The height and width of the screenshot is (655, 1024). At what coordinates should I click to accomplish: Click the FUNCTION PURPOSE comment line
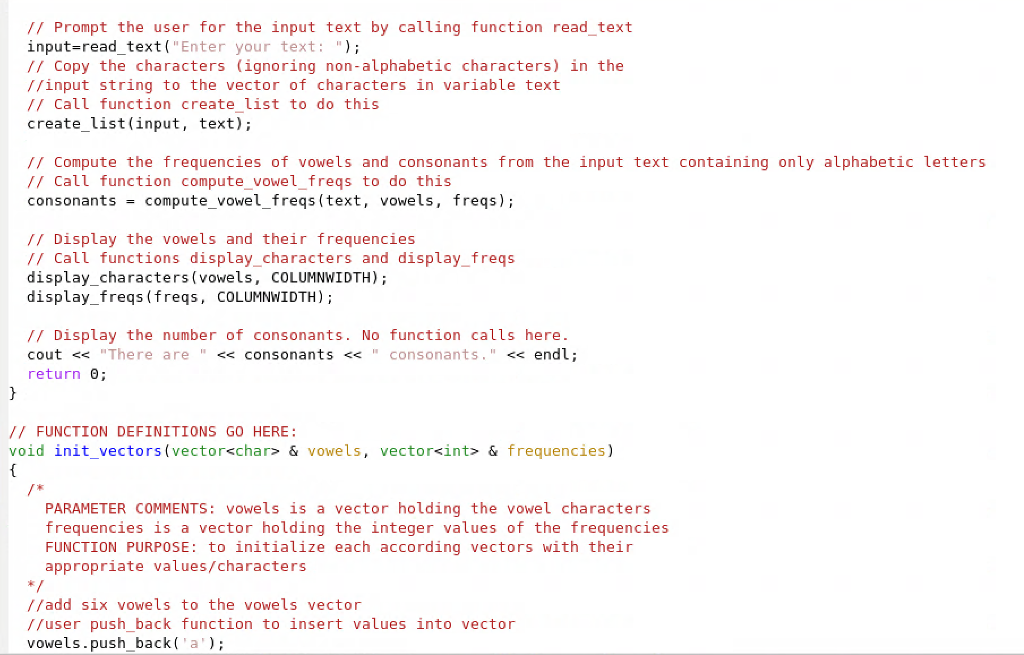(x=338, y=547)
